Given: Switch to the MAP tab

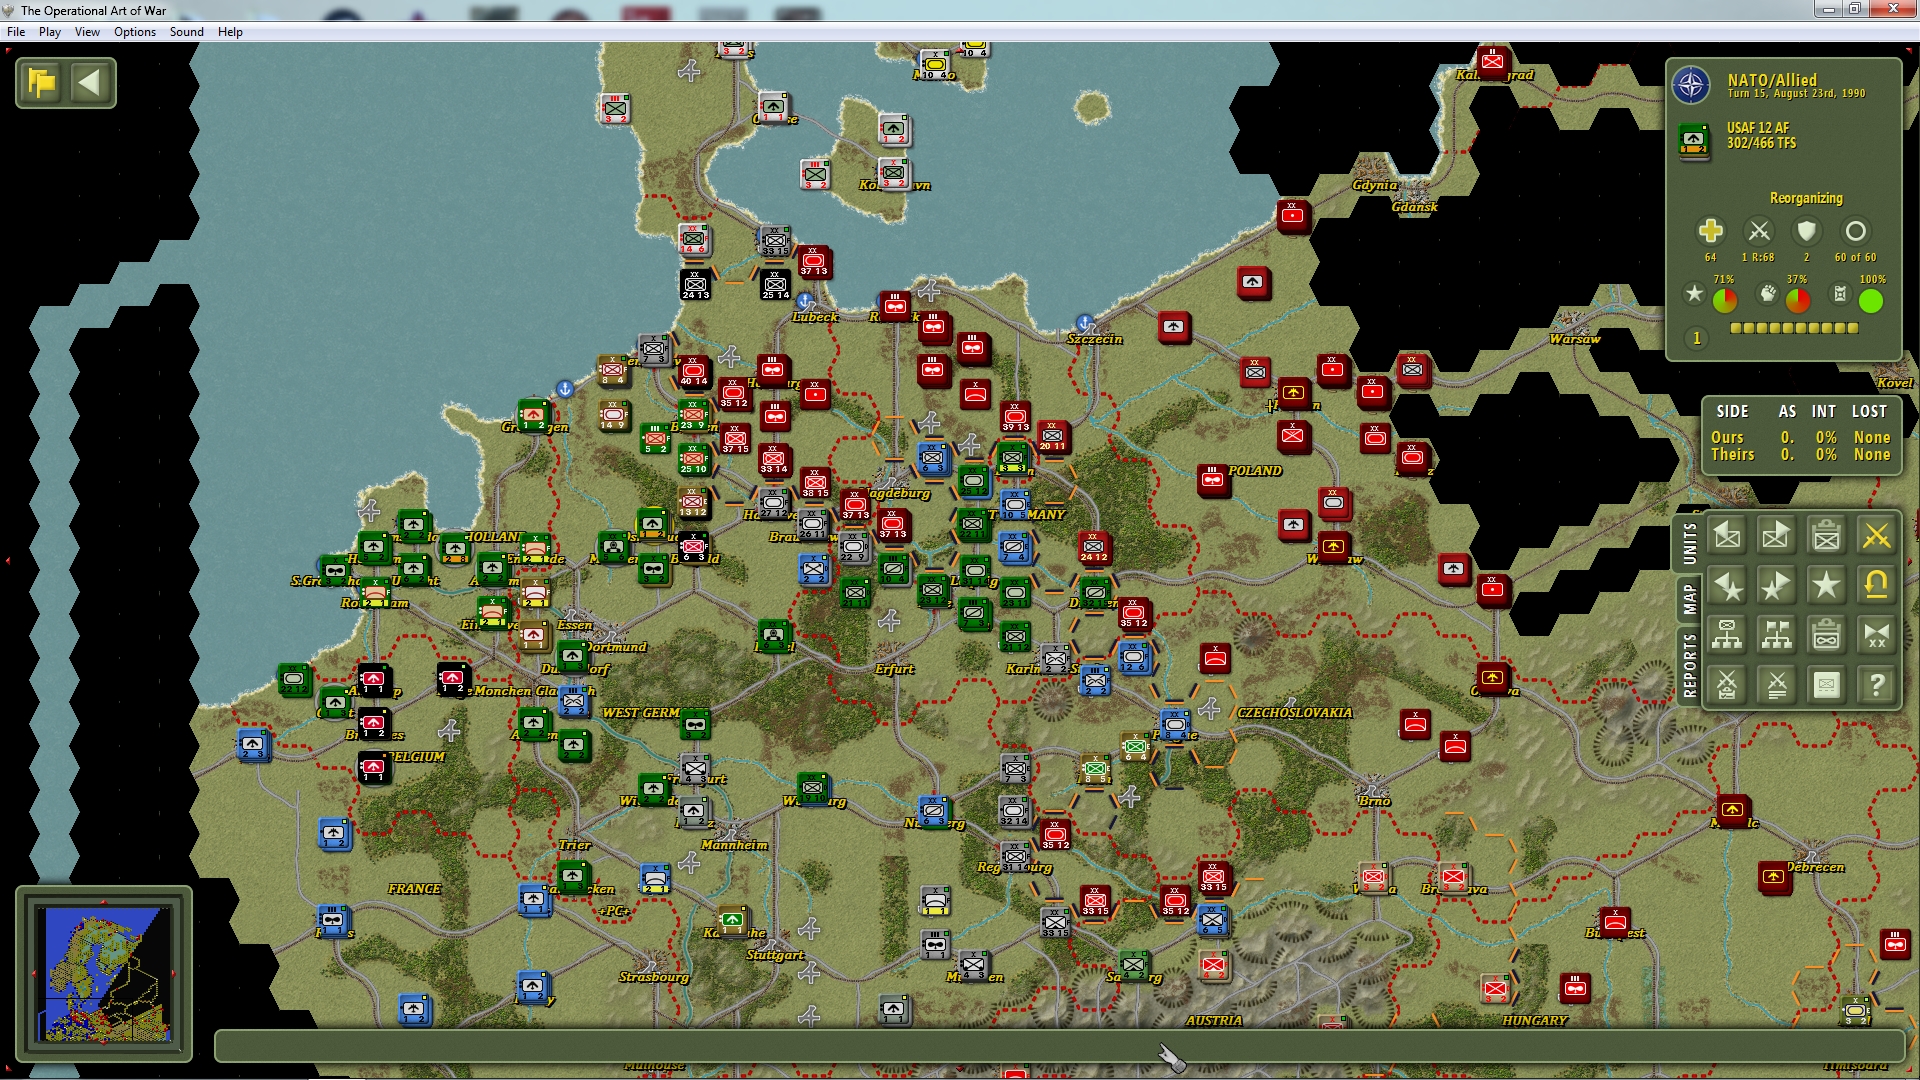Looking at the screenshot, I should point(1689,599).
